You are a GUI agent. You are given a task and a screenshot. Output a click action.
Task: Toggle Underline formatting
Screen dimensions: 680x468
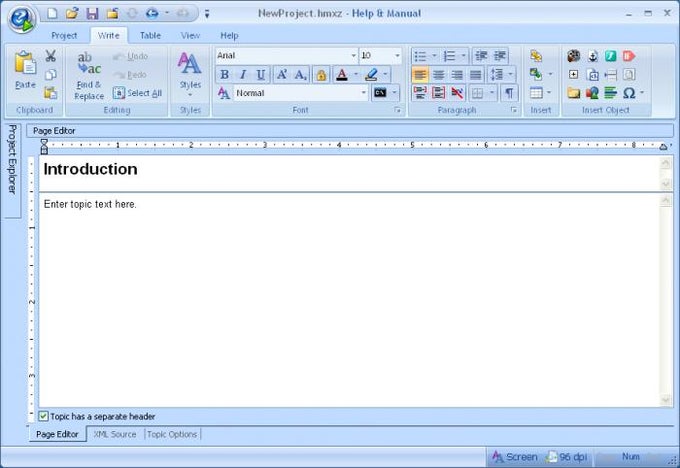tap(261, 75)
